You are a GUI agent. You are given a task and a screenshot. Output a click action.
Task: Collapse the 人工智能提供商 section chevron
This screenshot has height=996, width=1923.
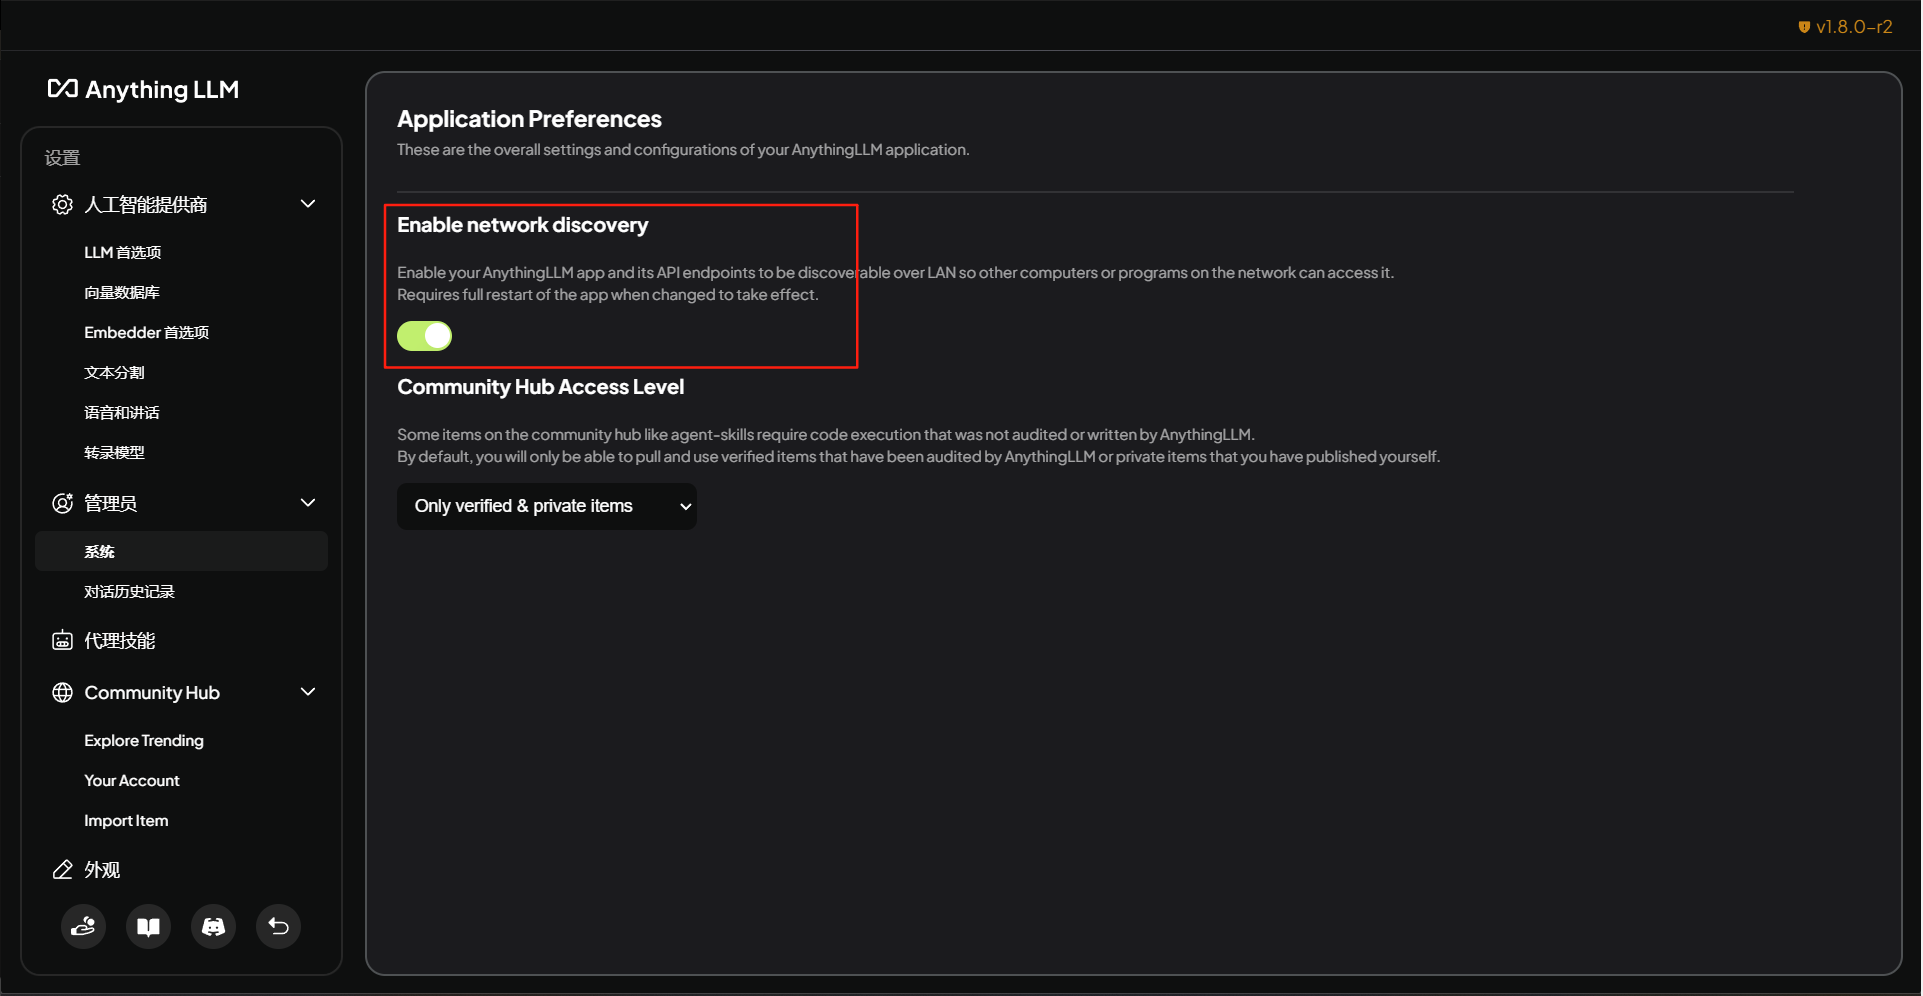point(308,204)
